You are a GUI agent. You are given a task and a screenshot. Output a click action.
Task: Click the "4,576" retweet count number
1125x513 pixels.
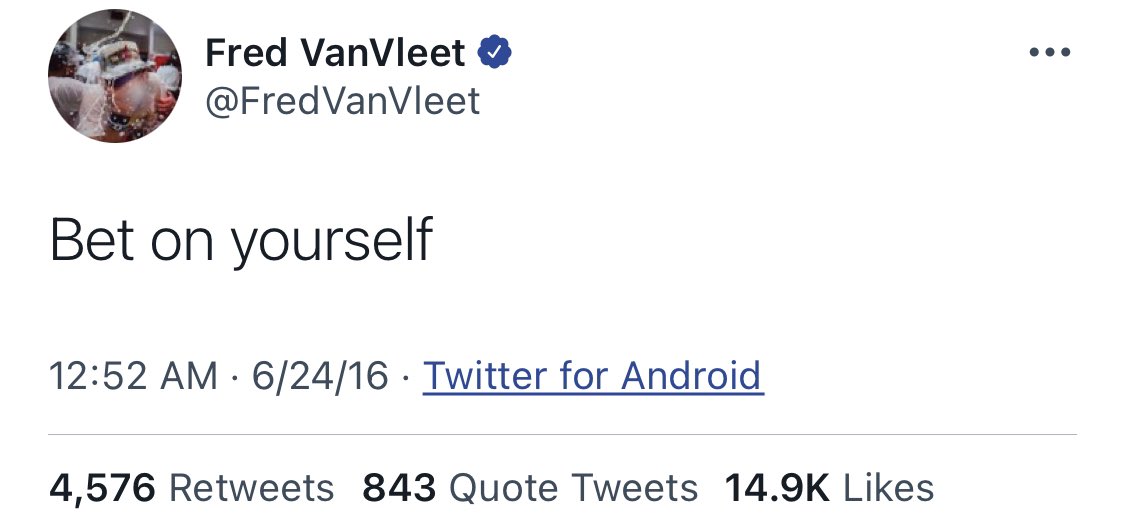(102, 487)
